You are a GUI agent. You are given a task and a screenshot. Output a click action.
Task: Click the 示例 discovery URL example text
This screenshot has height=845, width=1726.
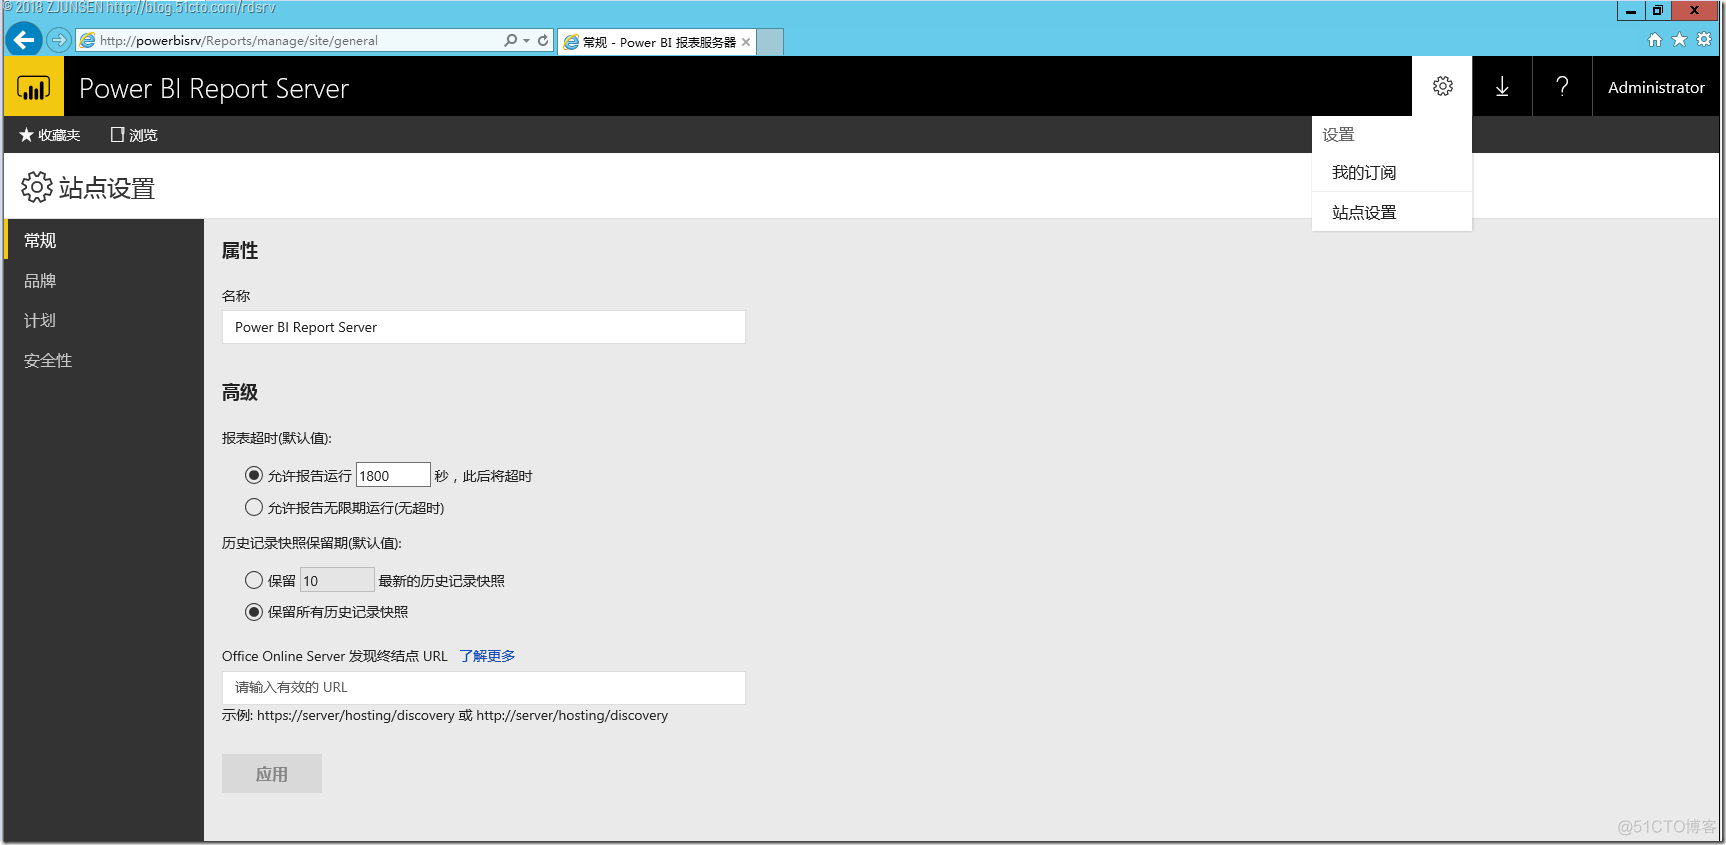click(445, 716)
